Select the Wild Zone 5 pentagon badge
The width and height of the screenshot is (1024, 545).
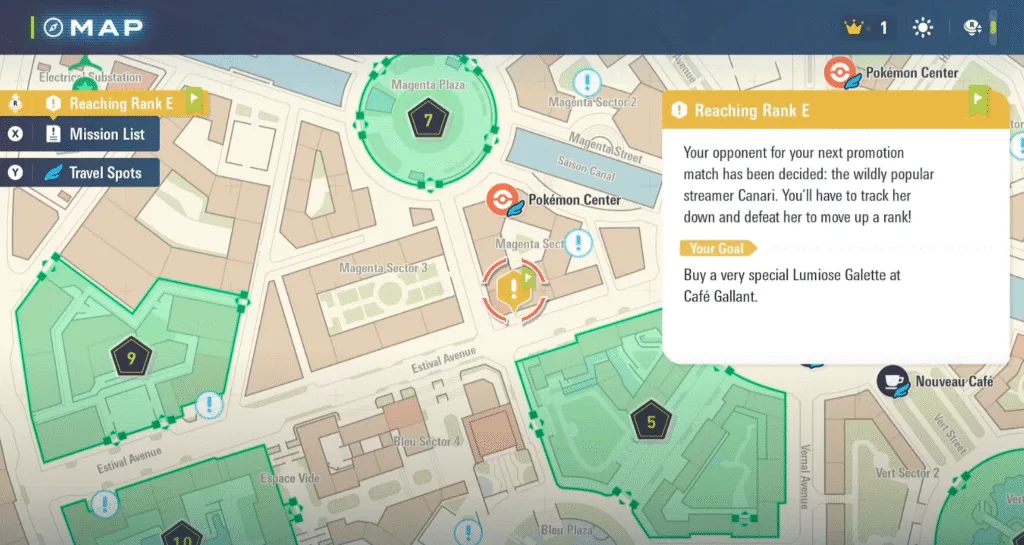coord(651,422)
